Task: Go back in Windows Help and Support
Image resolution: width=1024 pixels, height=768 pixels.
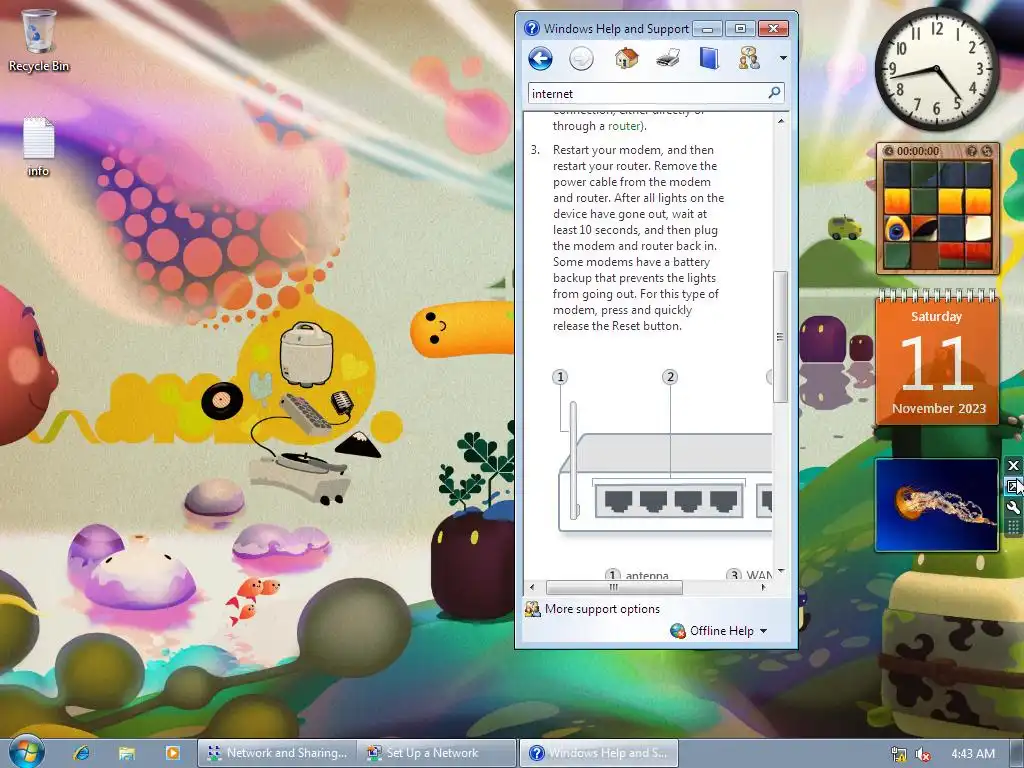Action: pyautogui.click(x=540, y=59)
